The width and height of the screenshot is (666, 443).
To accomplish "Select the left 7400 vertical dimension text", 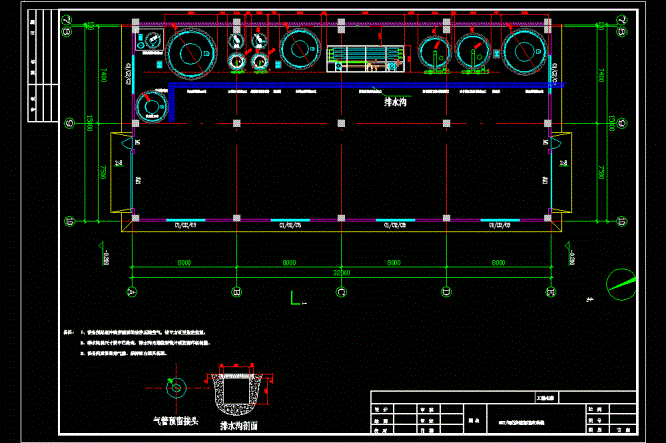I will tap(104, 75).
